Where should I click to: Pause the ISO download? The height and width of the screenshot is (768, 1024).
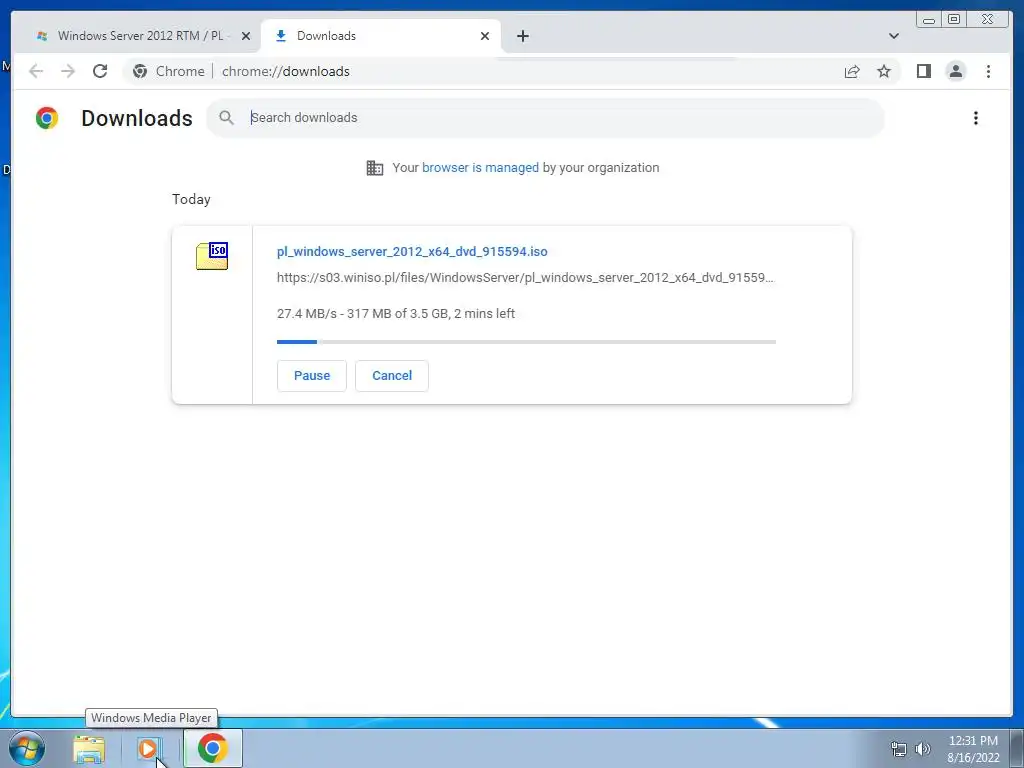point(312,376)
